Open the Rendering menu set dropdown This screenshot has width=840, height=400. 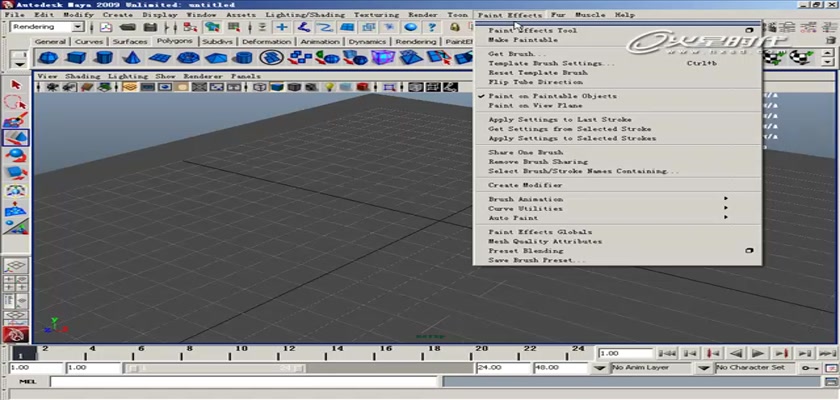point(78,27)
